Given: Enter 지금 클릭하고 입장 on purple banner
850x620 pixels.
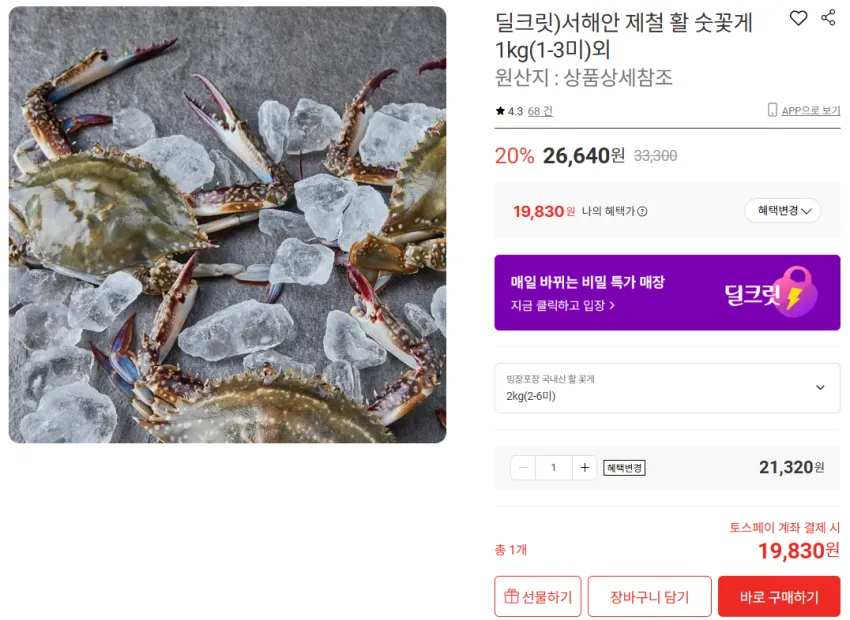Looking at the screenshot, I should [562, 306].
